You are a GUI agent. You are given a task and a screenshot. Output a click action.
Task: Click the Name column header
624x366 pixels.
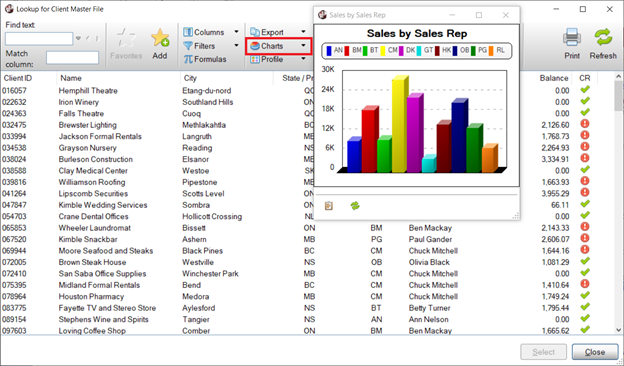tap(71, 78)
